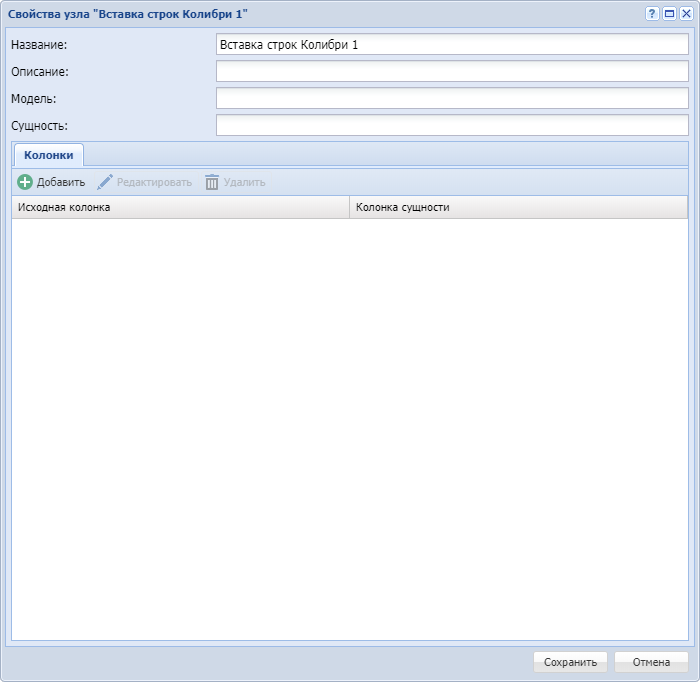
Task: Switch to the Колонки tab
Action: point(48,155)
